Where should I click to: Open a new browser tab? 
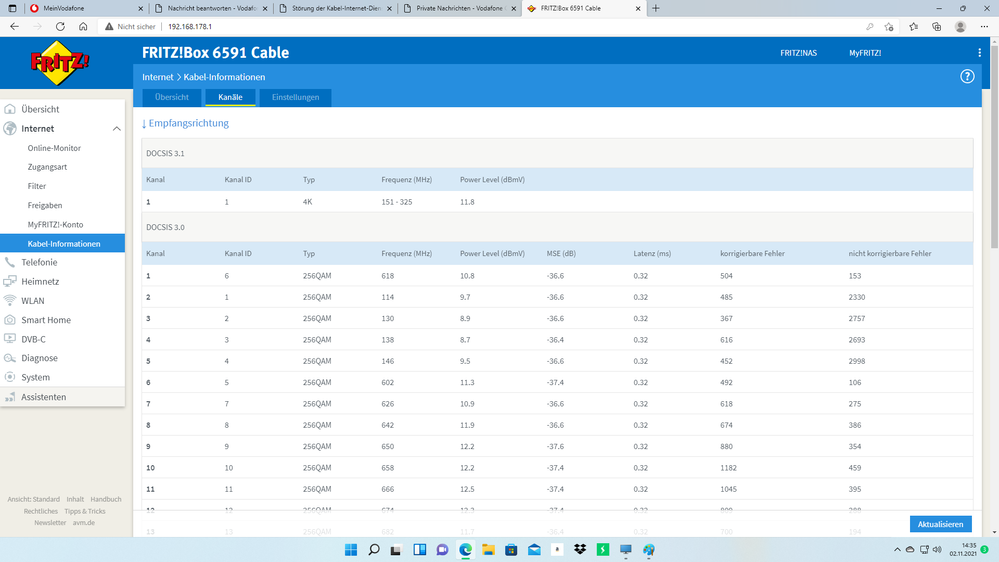point(656,8)
